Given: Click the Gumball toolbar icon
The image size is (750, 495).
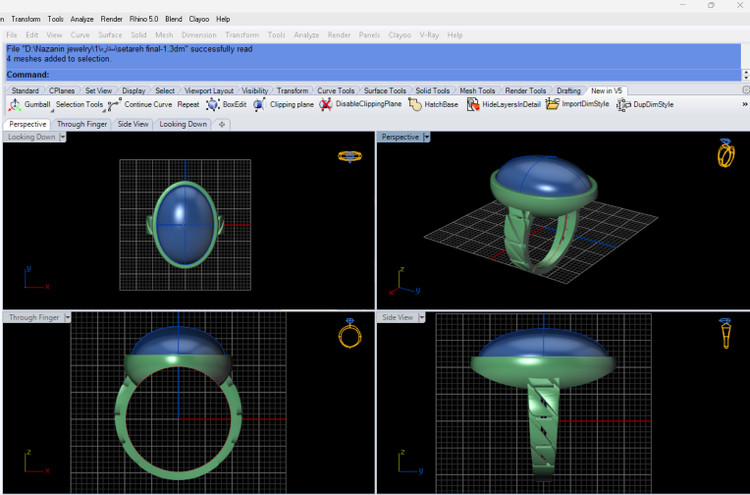Looking at the screenshot, I should 14,105.
